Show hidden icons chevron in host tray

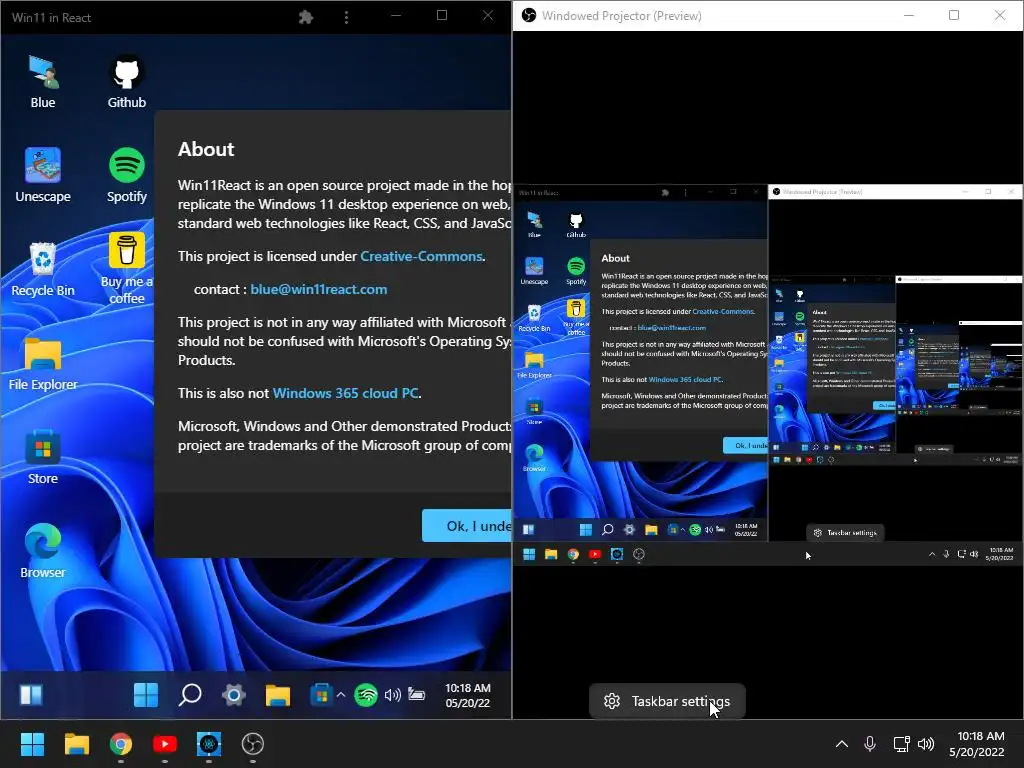point(842,744)
